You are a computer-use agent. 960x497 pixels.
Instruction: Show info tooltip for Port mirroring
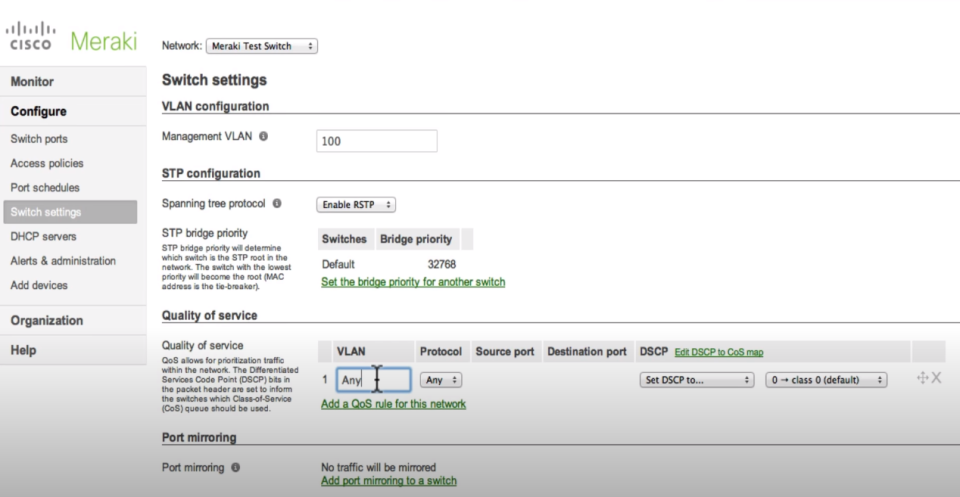click(235, 468)
